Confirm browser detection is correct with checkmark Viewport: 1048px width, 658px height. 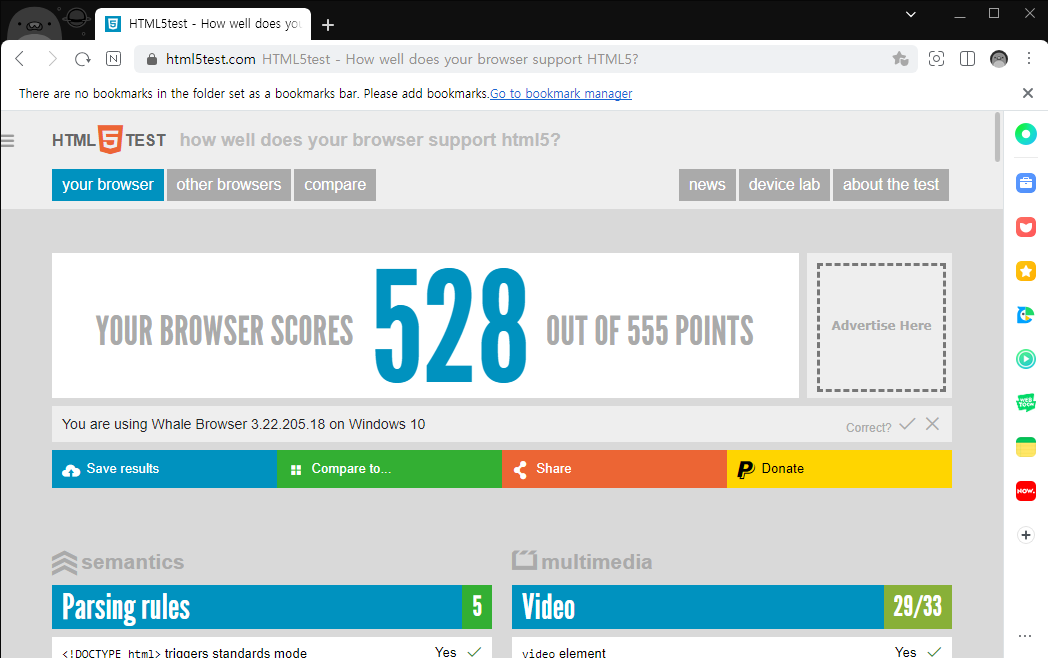[x=907, y=424]
